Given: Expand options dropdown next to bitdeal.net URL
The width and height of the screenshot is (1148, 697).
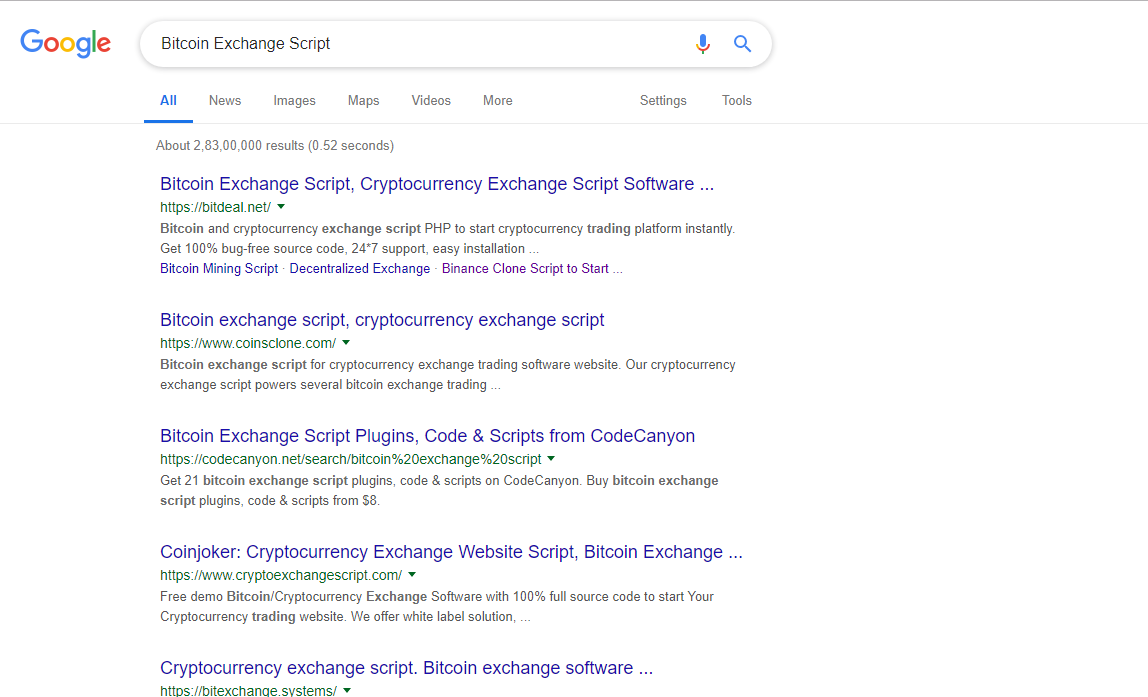Looking at the screenshot, I should coord(281,206).
